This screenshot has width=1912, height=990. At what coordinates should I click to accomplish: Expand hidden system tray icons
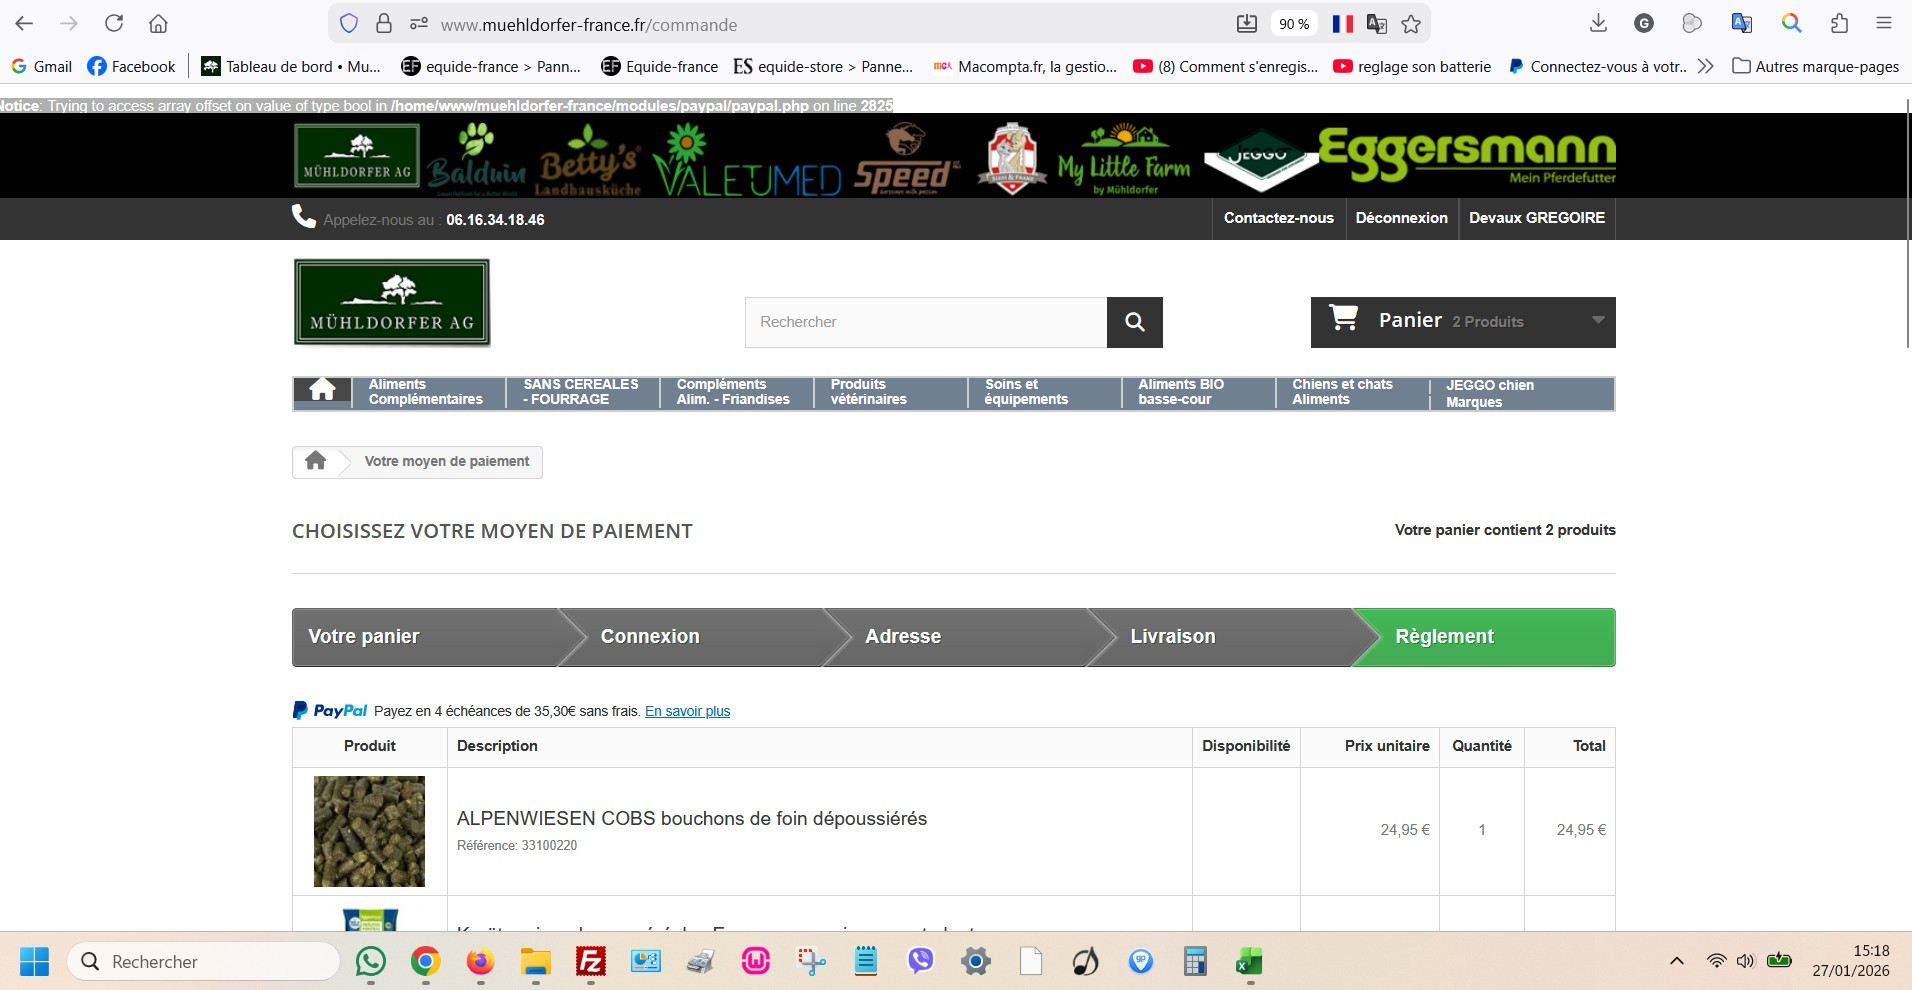click(x=1676, y=961)
